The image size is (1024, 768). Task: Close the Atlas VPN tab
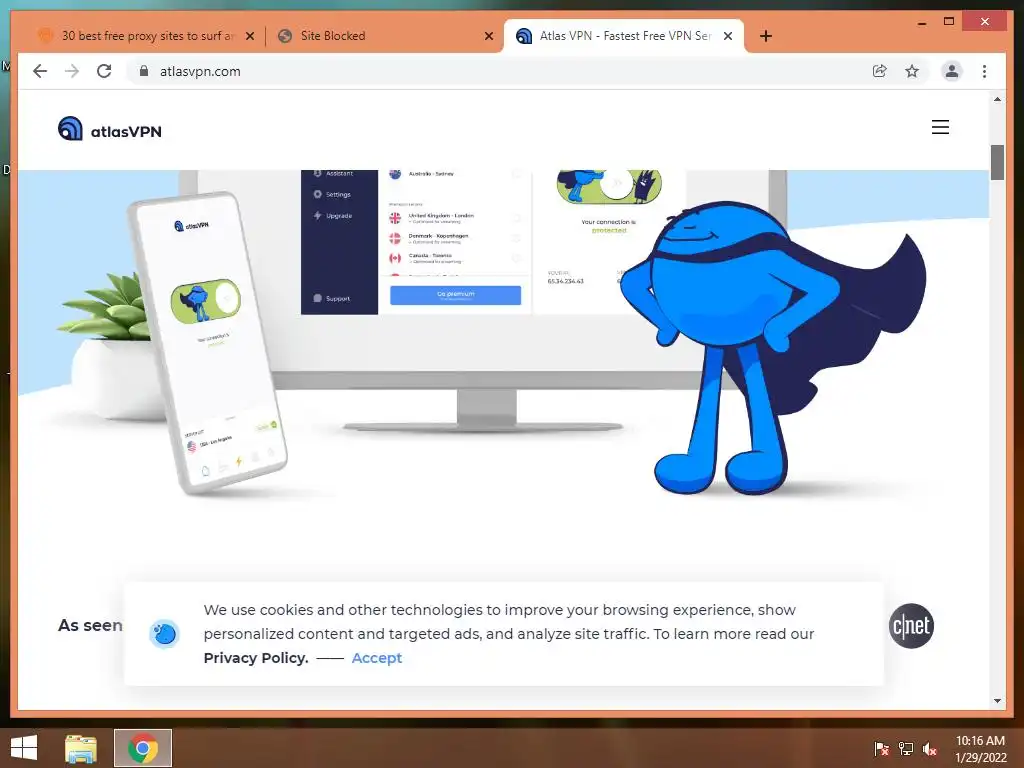click(728, 36)
